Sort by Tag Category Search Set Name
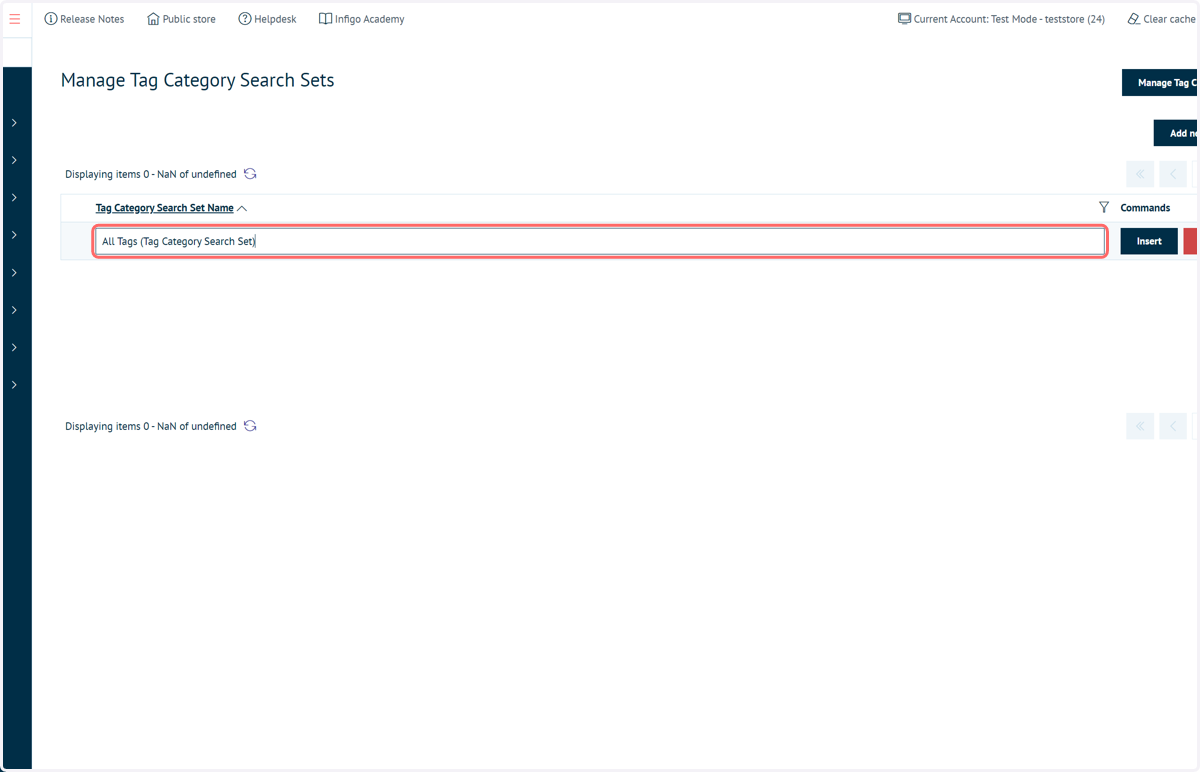 pyautogui.click(x=165, y=208)
